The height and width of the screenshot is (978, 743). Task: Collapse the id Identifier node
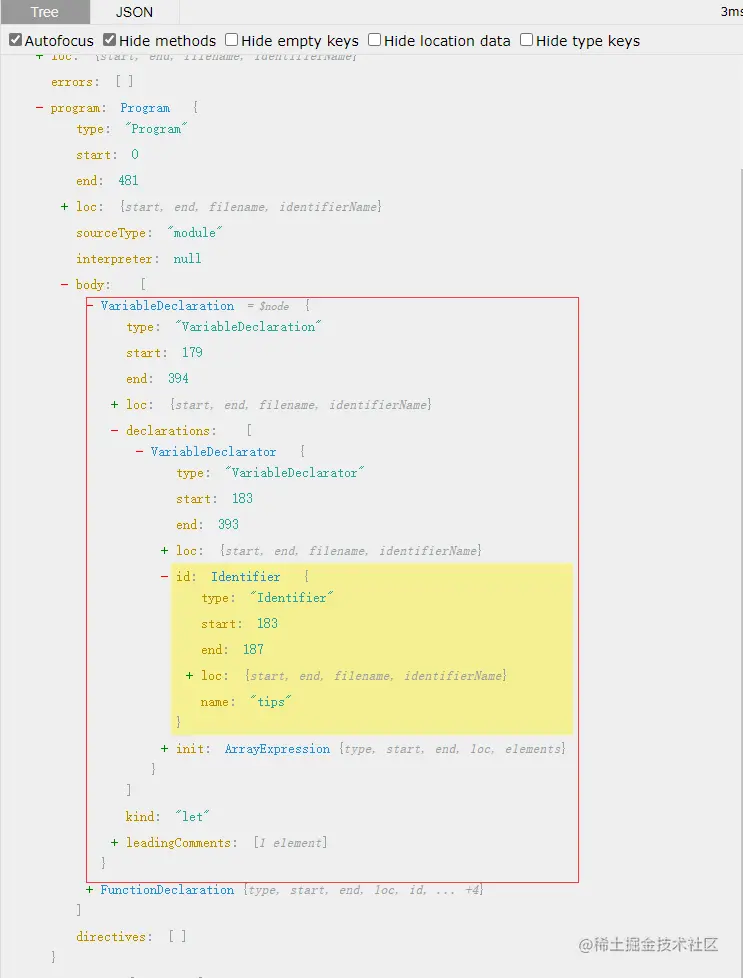pos(164,576)
